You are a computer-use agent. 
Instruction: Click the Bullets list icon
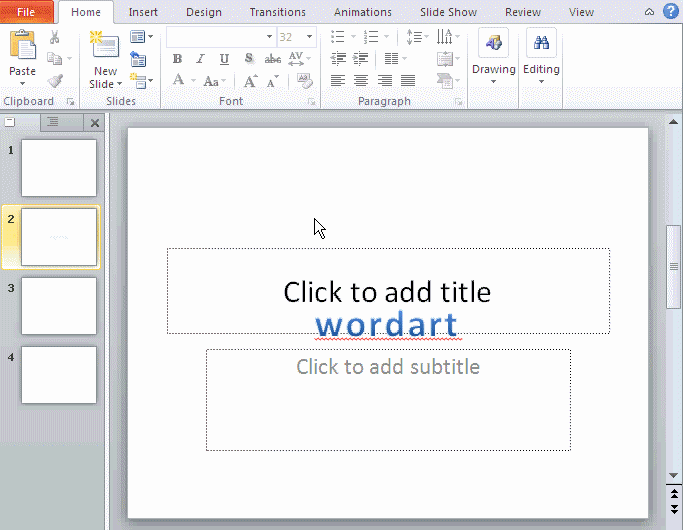tap(338, 37)
